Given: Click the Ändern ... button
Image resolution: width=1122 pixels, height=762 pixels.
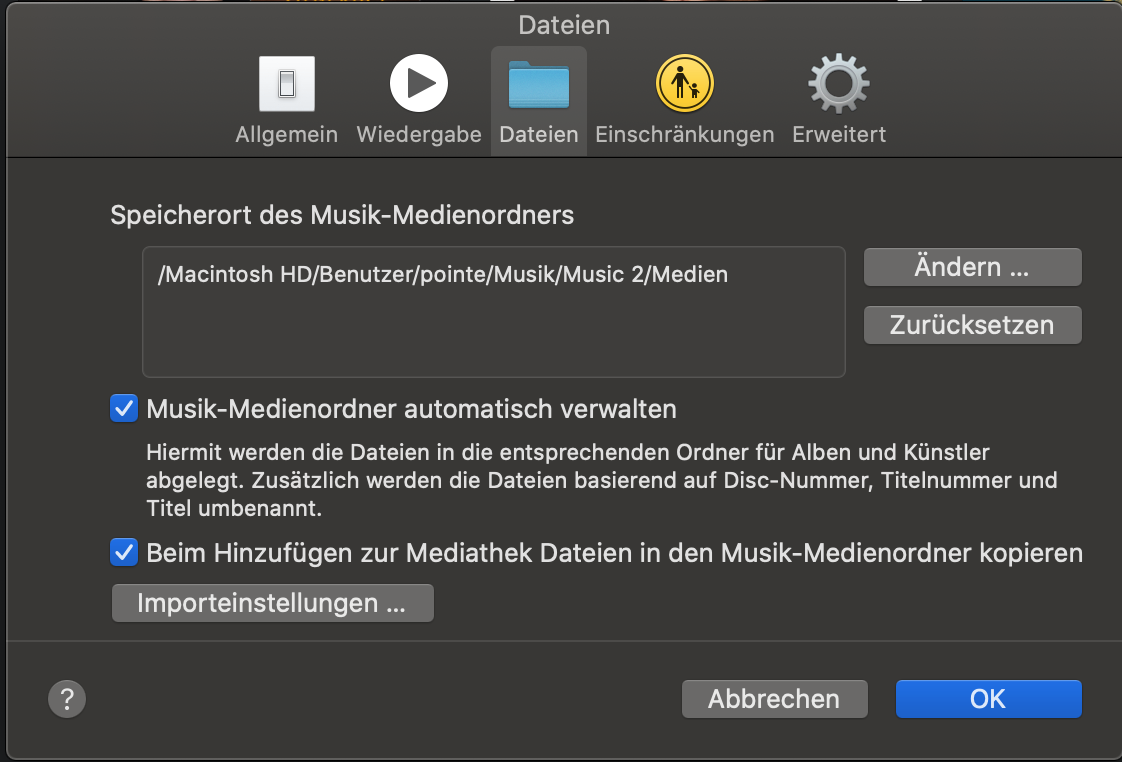Looking at the screenshot, I should point(972,267).
